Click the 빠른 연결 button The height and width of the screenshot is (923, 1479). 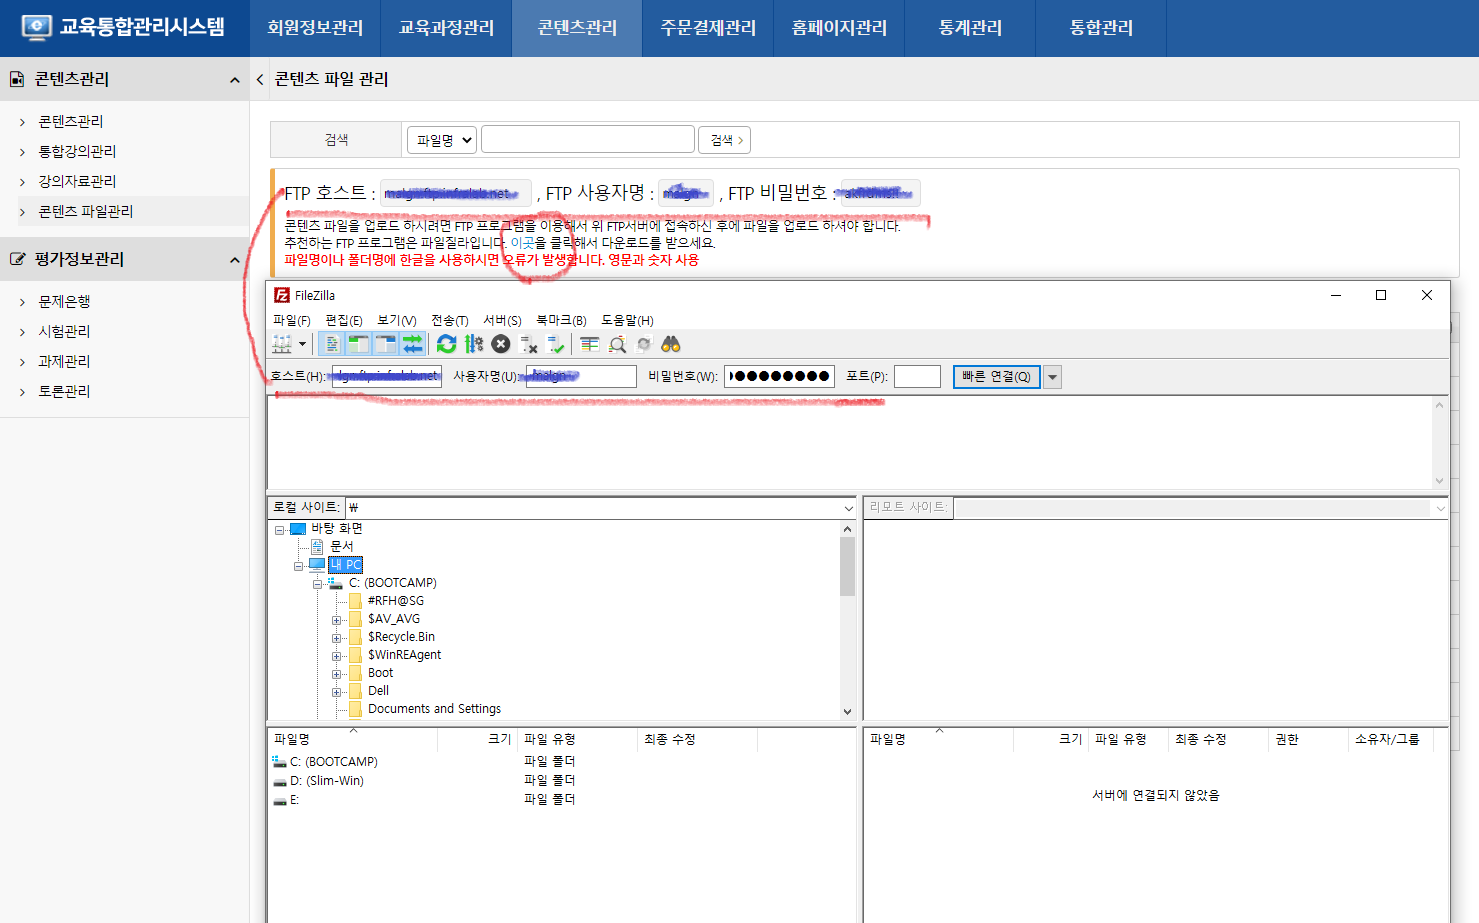click(x=996, y=377)
